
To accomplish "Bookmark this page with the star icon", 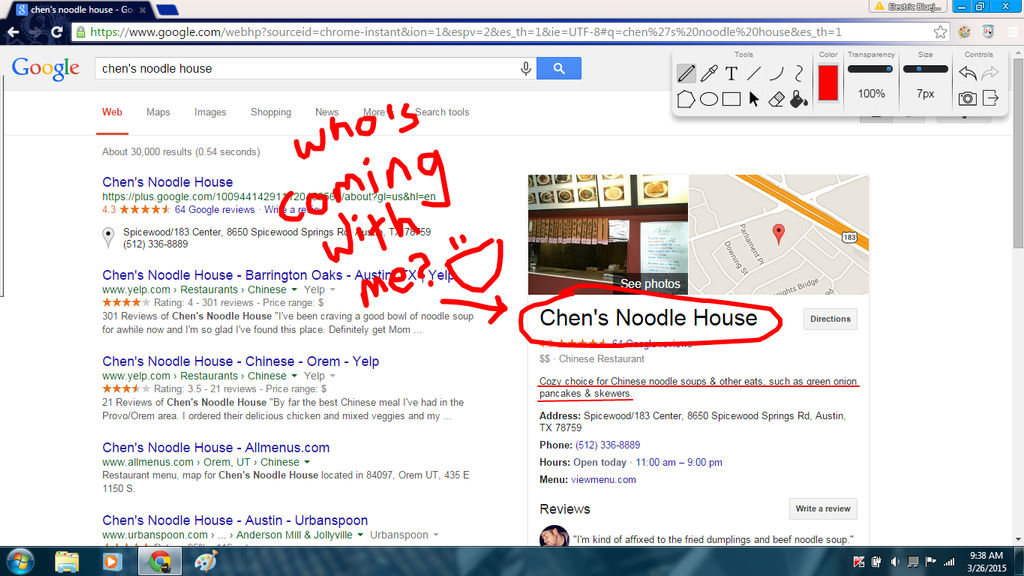I will pos(940,32).
